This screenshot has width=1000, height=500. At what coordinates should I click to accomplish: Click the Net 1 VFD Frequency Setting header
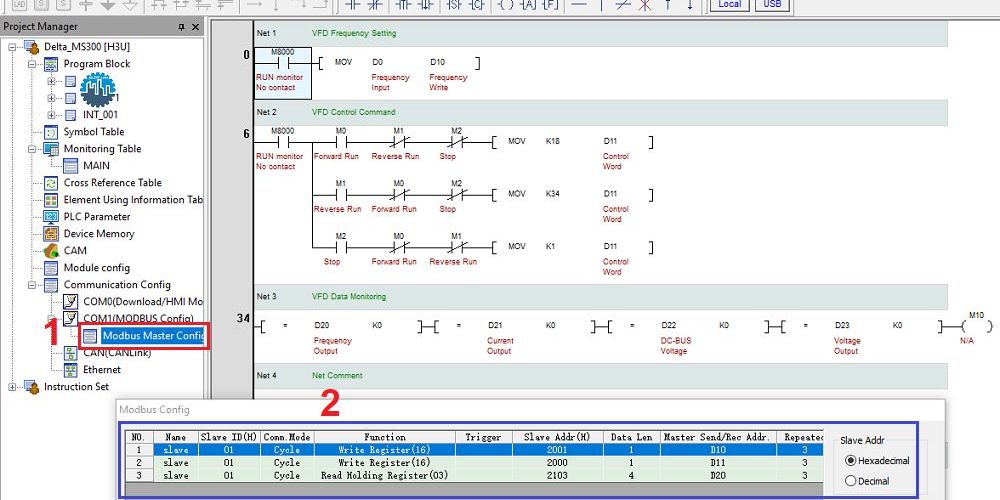[600, 33]
